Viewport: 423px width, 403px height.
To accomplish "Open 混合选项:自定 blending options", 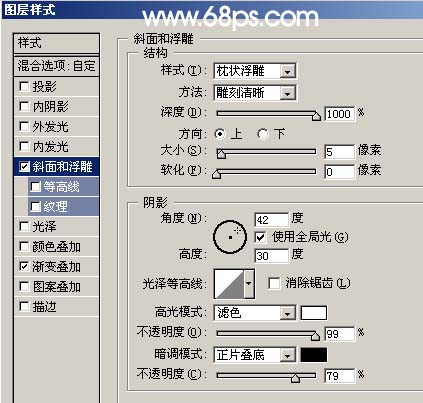I will click(x=56, y=66).
